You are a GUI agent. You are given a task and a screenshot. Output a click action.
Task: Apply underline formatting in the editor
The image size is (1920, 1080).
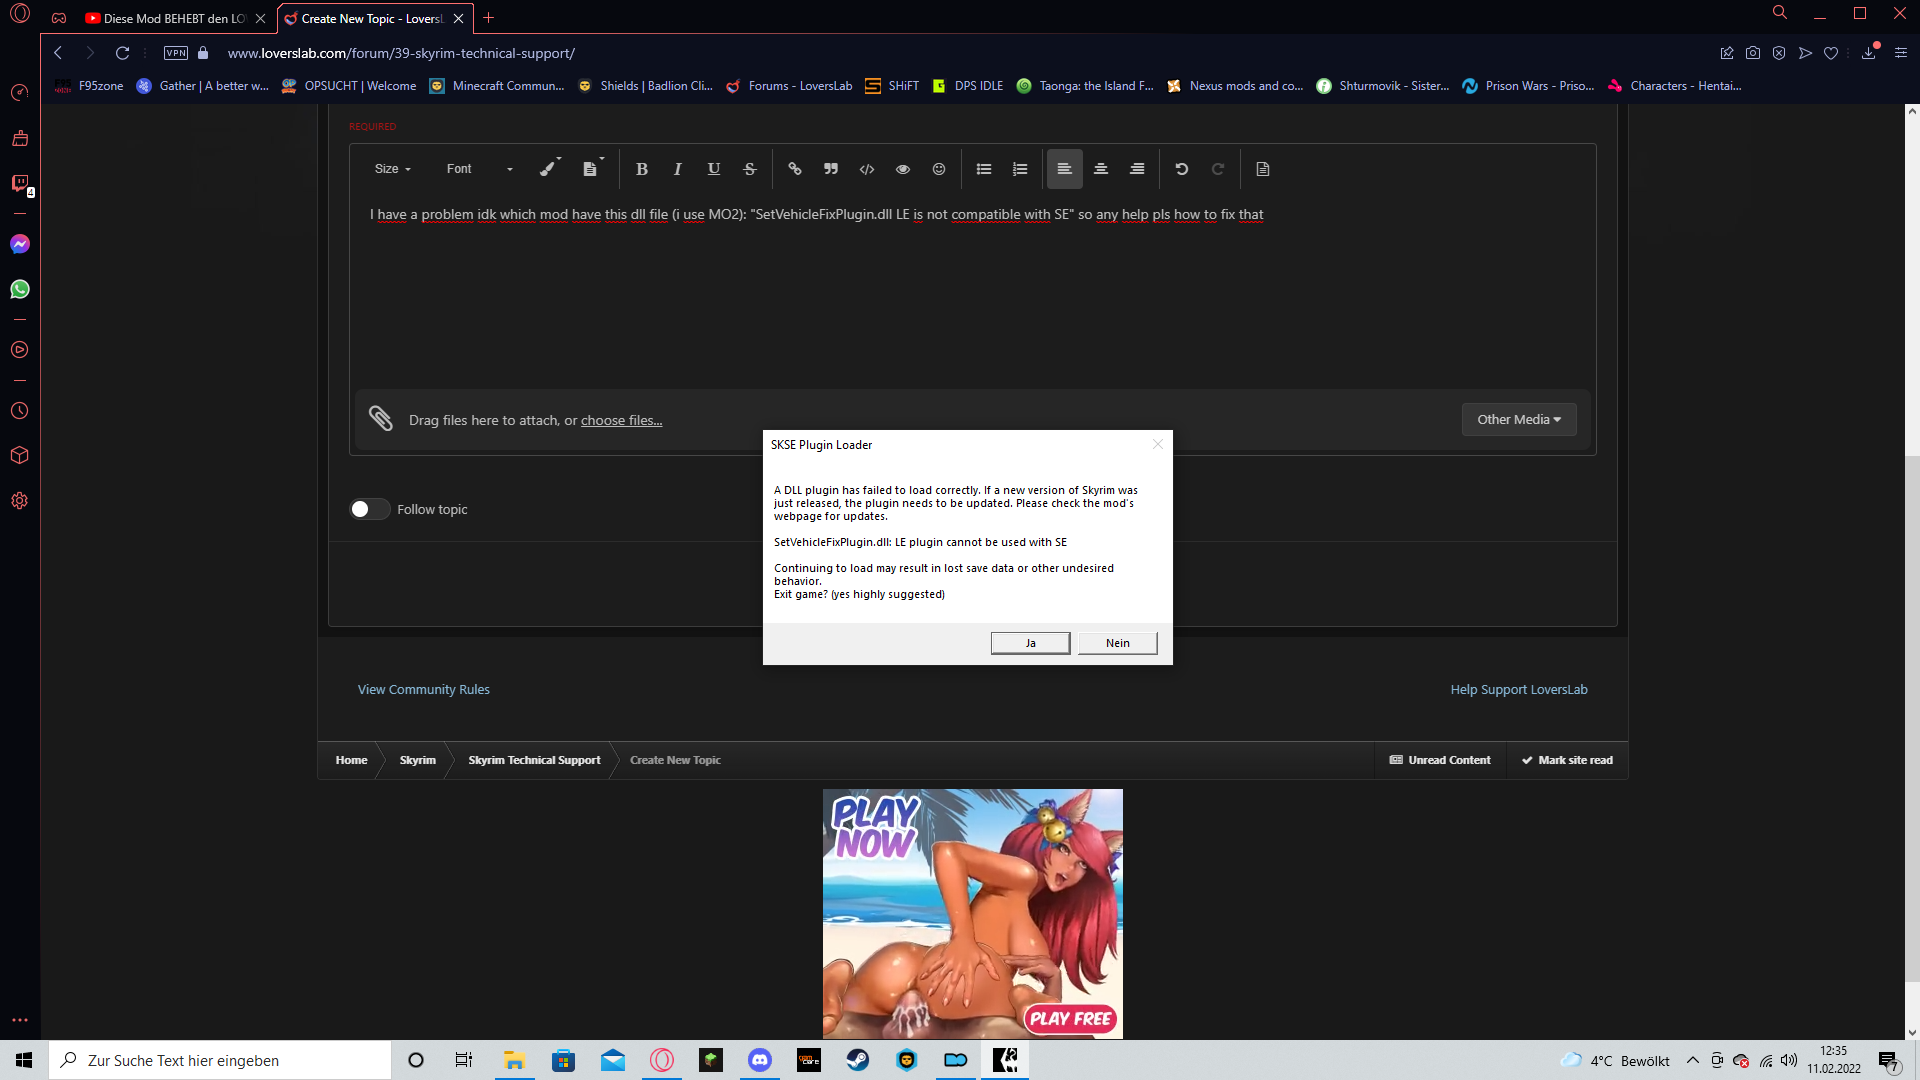(x=714, y=169)
